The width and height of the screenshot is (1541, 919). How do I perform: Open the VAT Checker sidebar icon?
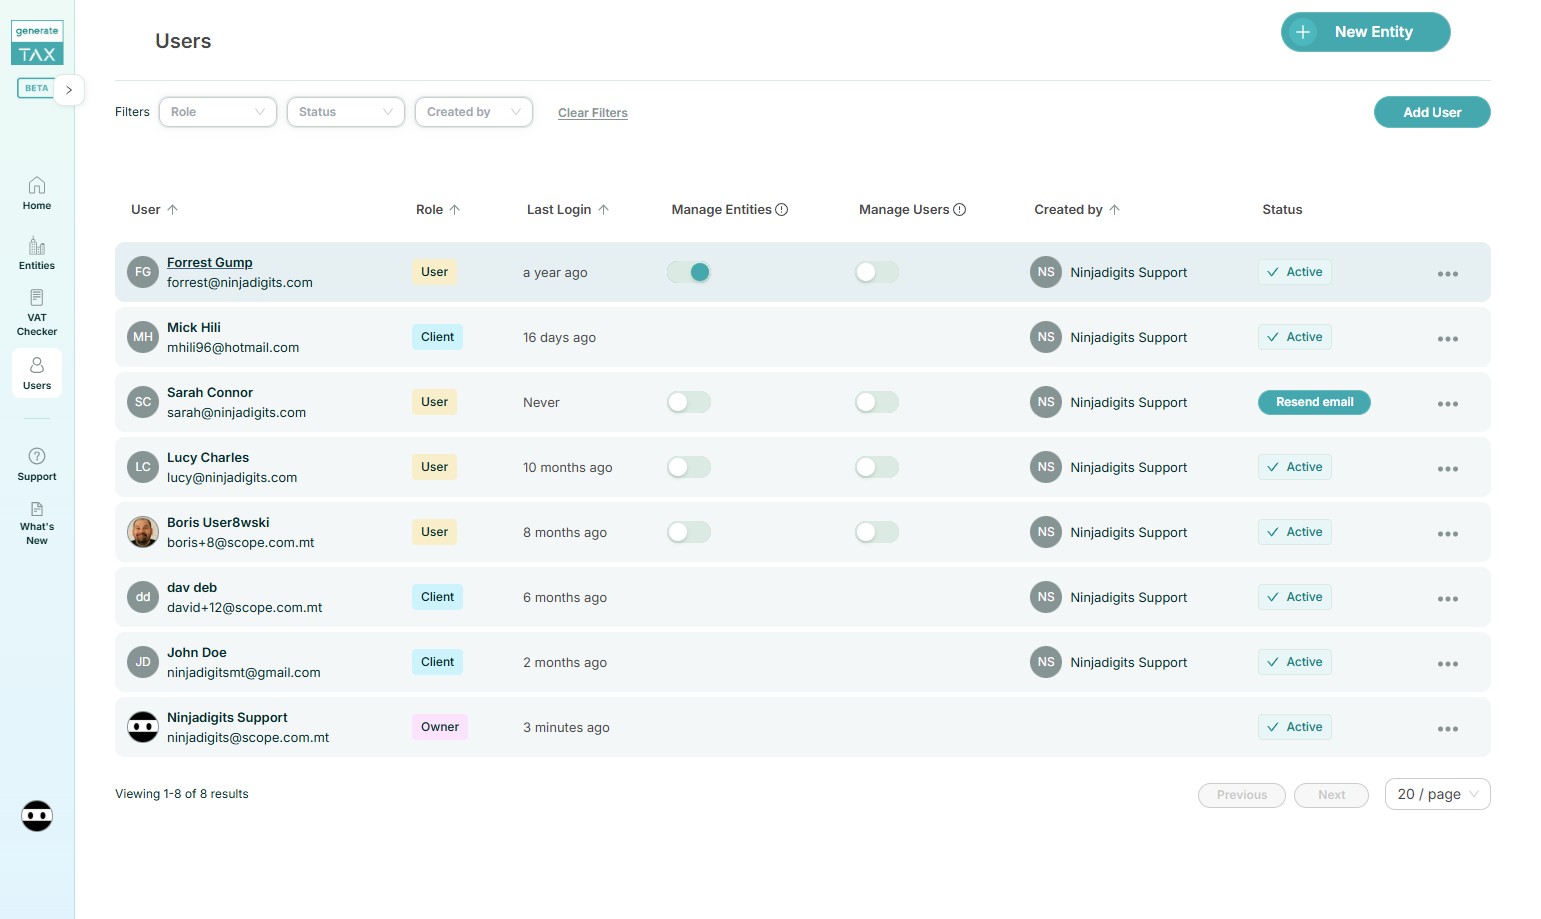click(37, 298)
